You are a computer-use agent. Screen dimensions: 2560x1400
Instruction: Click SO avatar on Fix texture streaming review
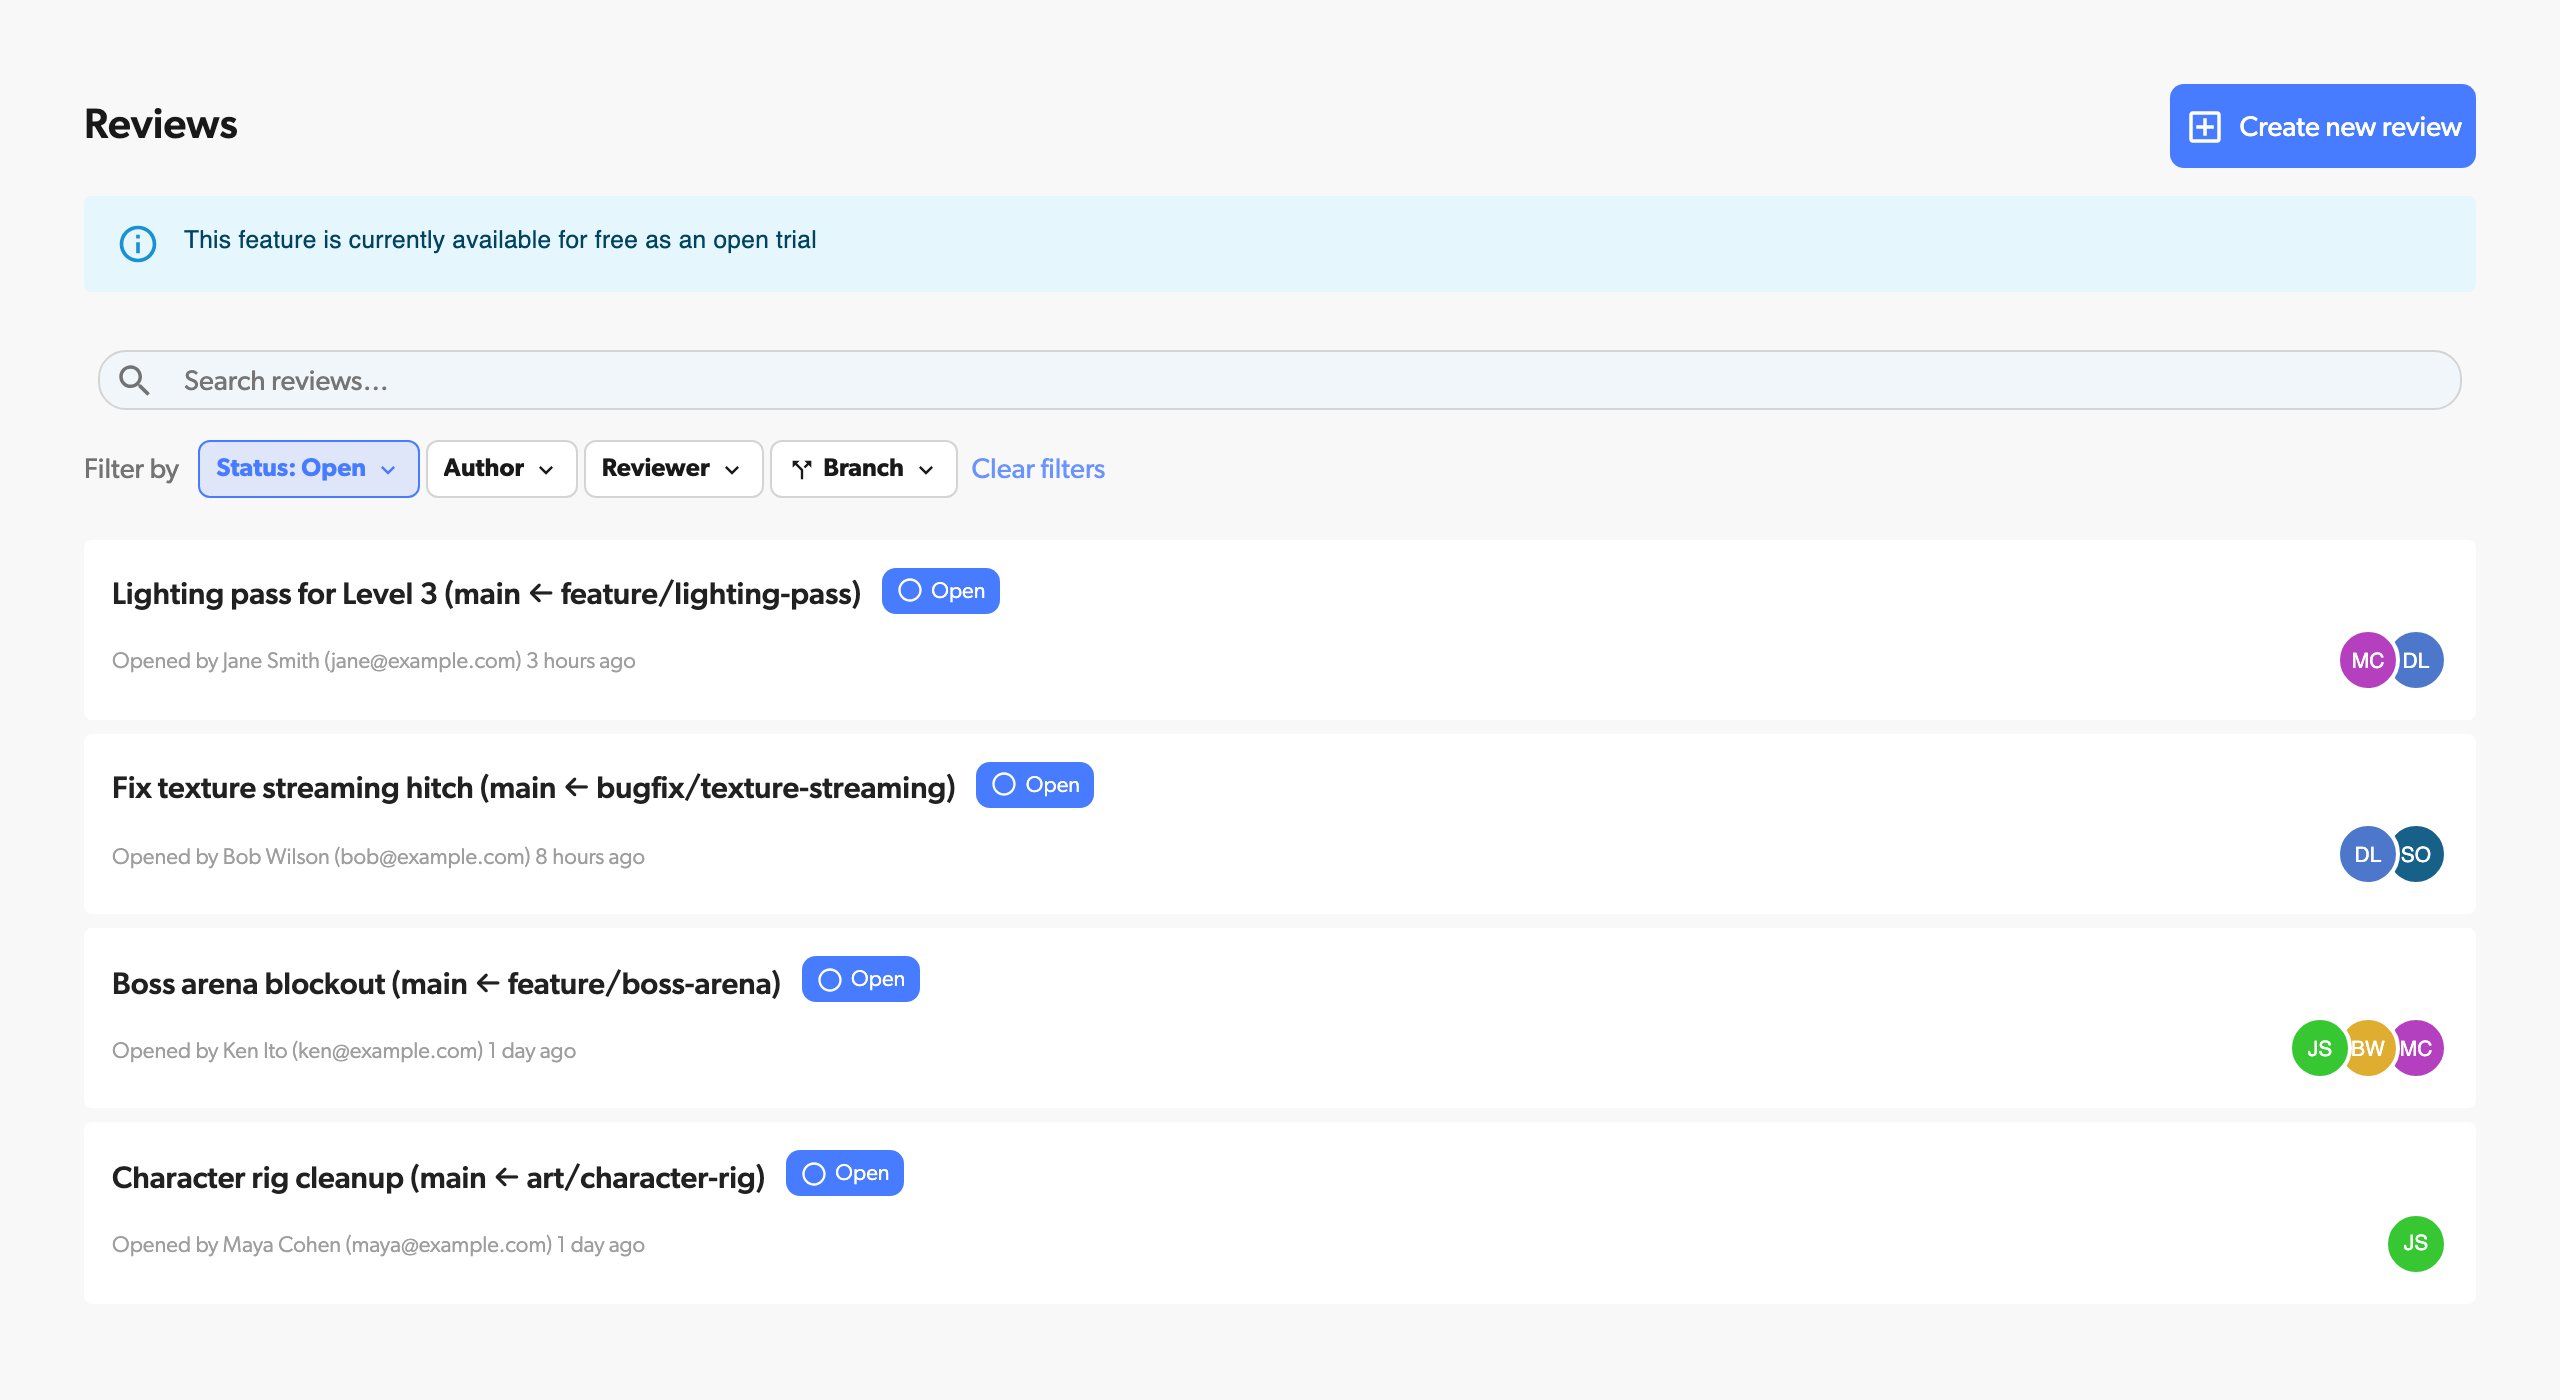coord(2420,854)
